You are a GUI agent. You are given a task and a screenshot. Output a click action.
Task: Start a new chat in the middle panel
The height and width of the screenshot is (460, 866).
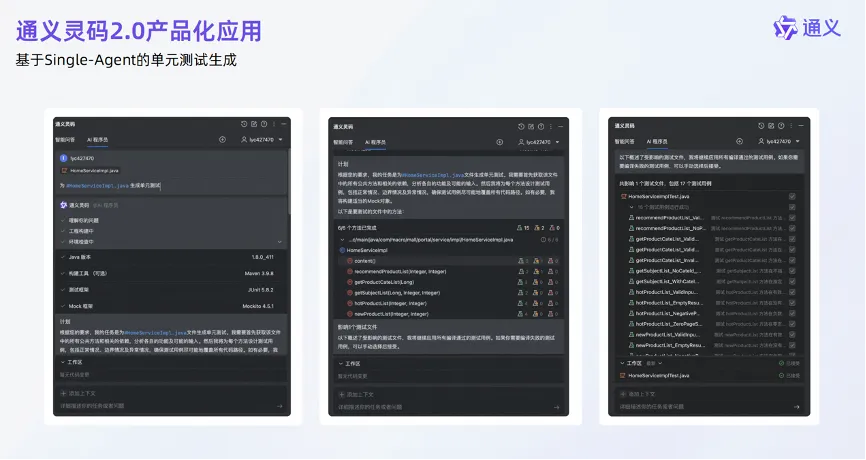point(530,126)
